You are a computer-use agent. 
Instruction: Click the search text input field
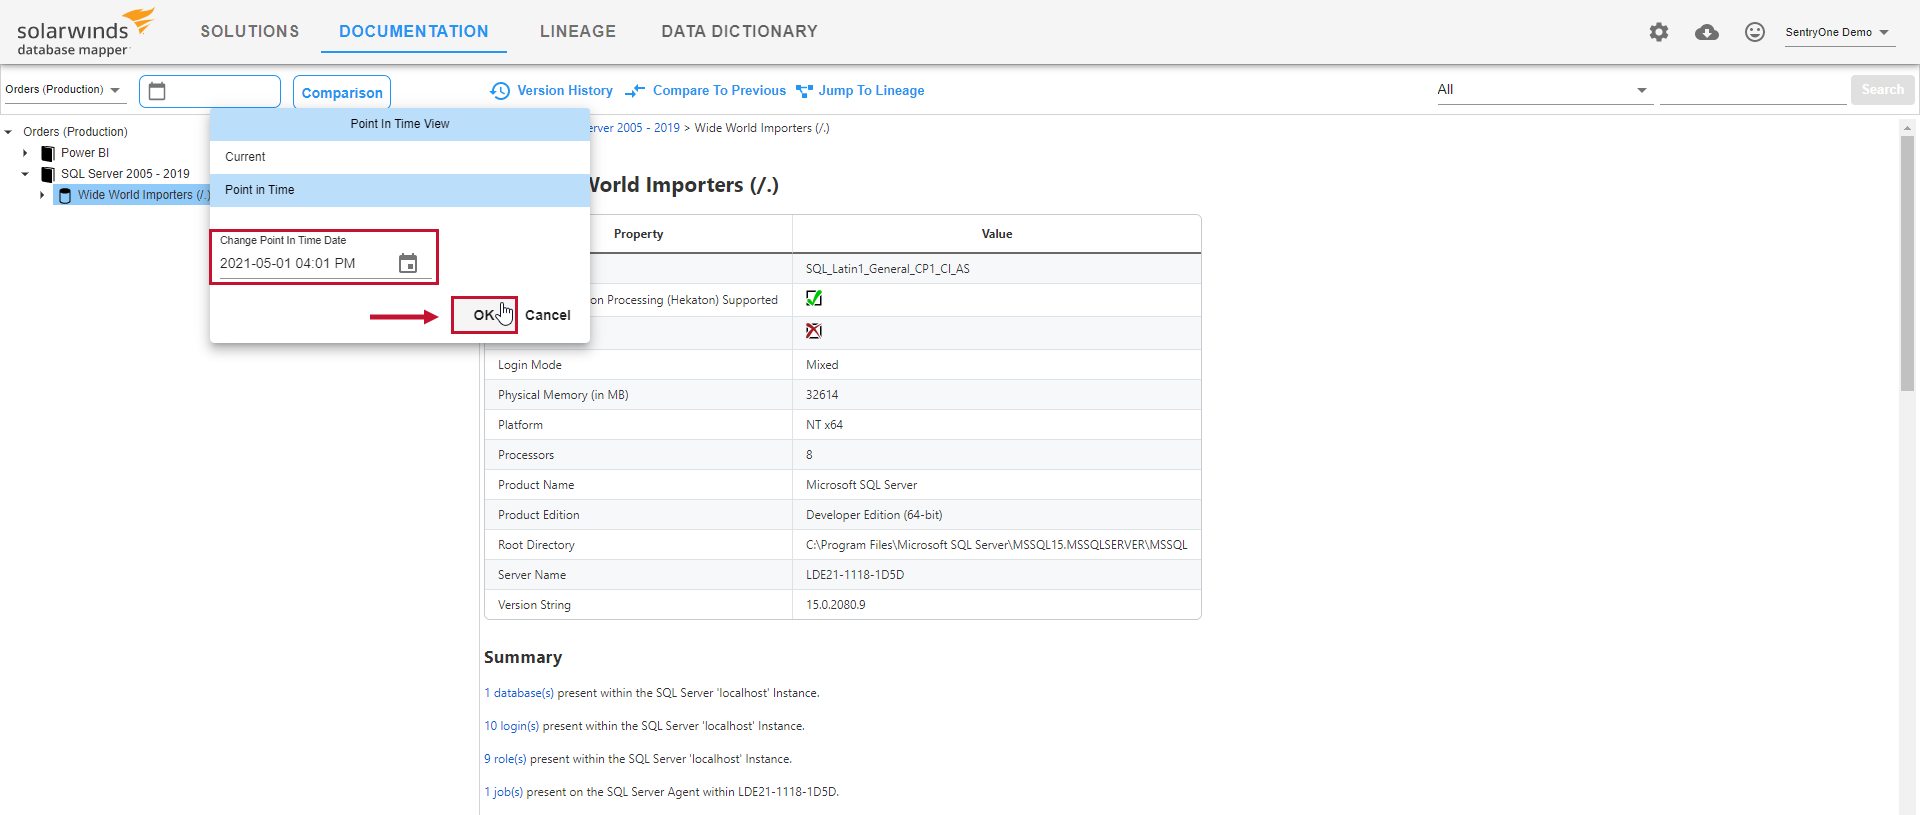(1753, 90)
